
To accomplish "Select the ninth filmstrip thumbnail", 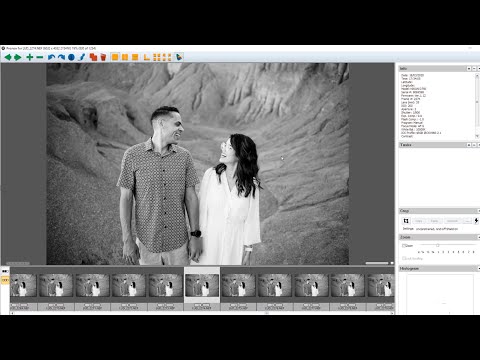I will (311, 286).
